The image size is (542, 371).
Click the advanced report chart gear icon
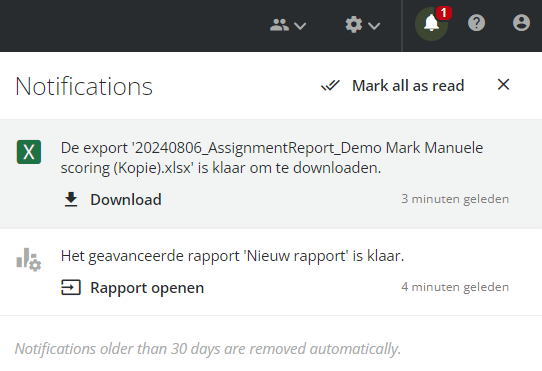tap(29, 260)
